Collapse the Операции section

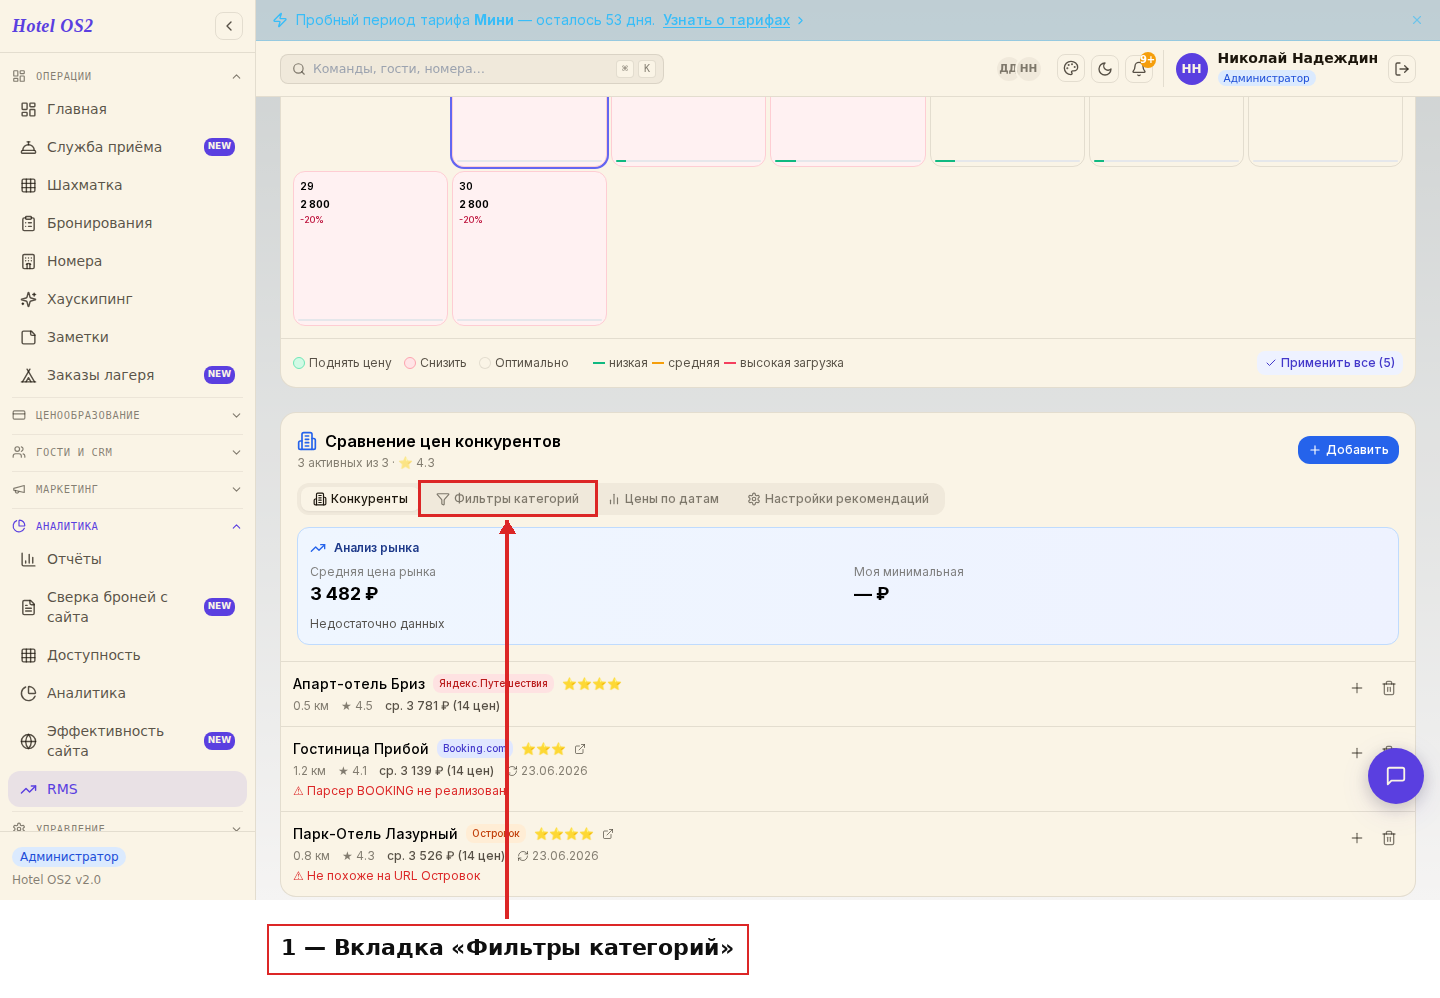pyautogui.click(x=127, y=76)
